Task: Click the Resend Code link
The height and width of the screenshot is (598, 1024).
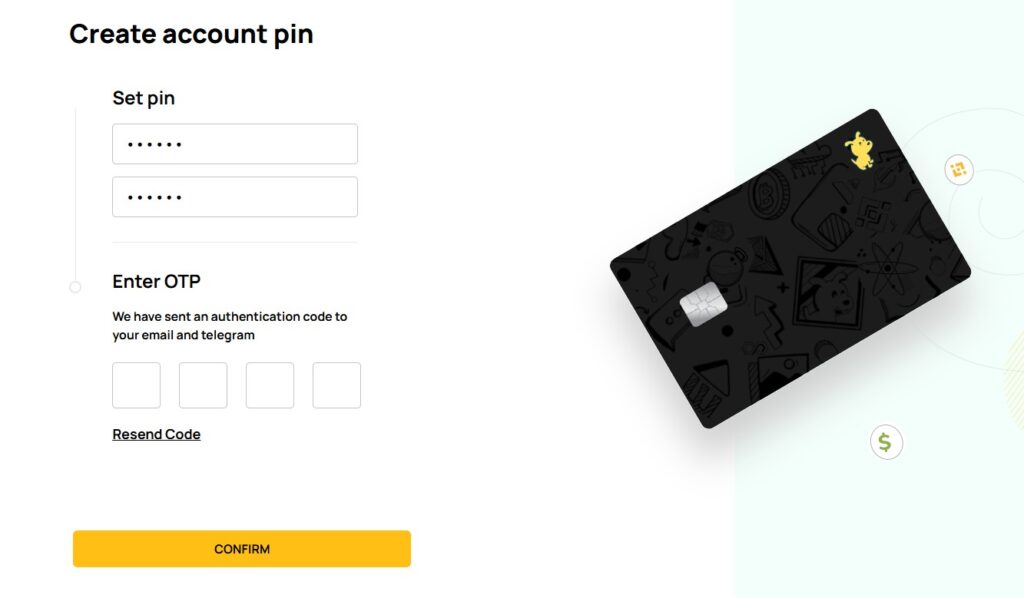Action: (x=156, y=434)
